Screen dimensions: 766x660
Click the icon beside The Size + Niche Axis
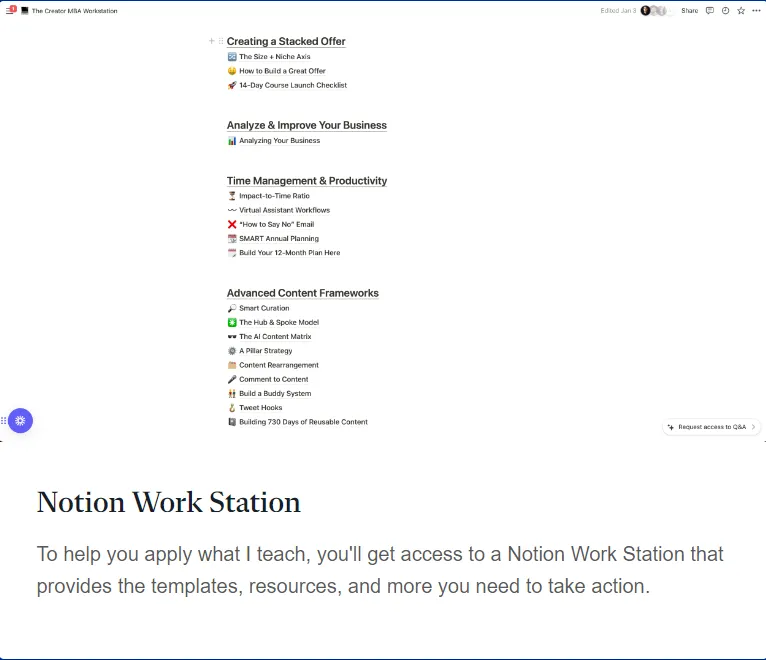tap(232, 57)
